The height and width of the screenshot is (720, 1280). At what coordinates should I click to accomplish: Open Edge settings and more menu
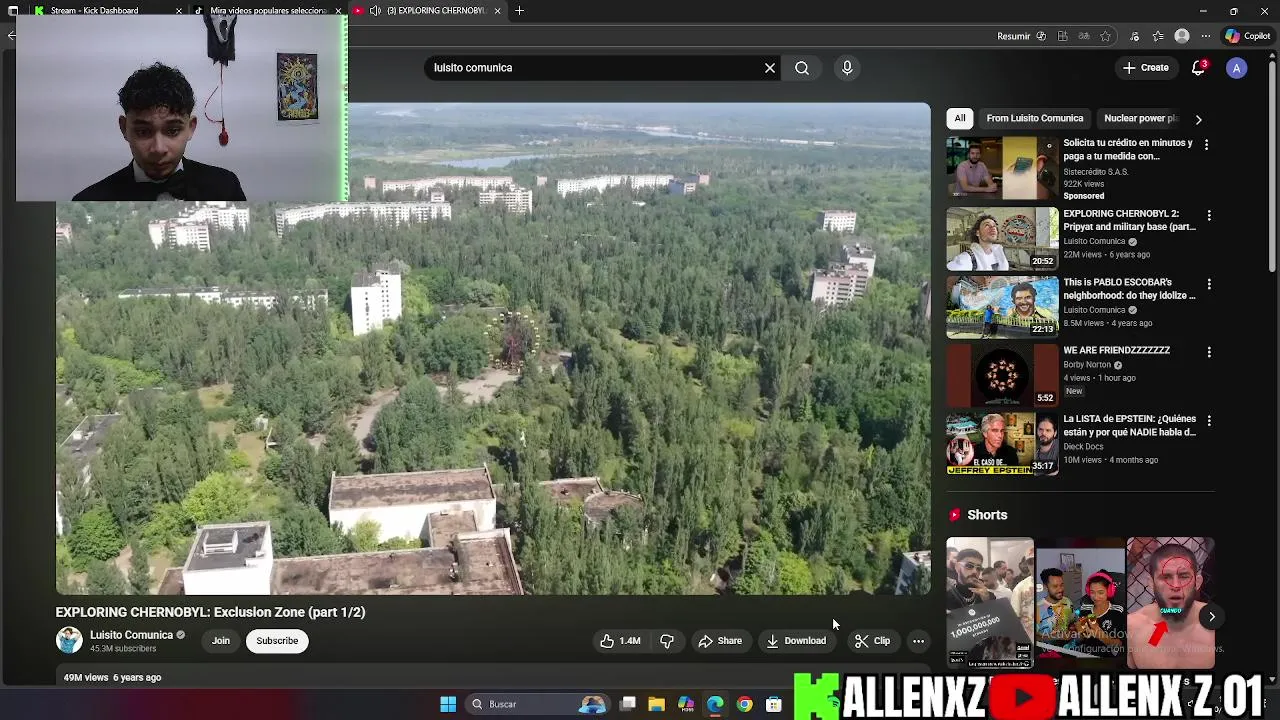coord(1206,36)
